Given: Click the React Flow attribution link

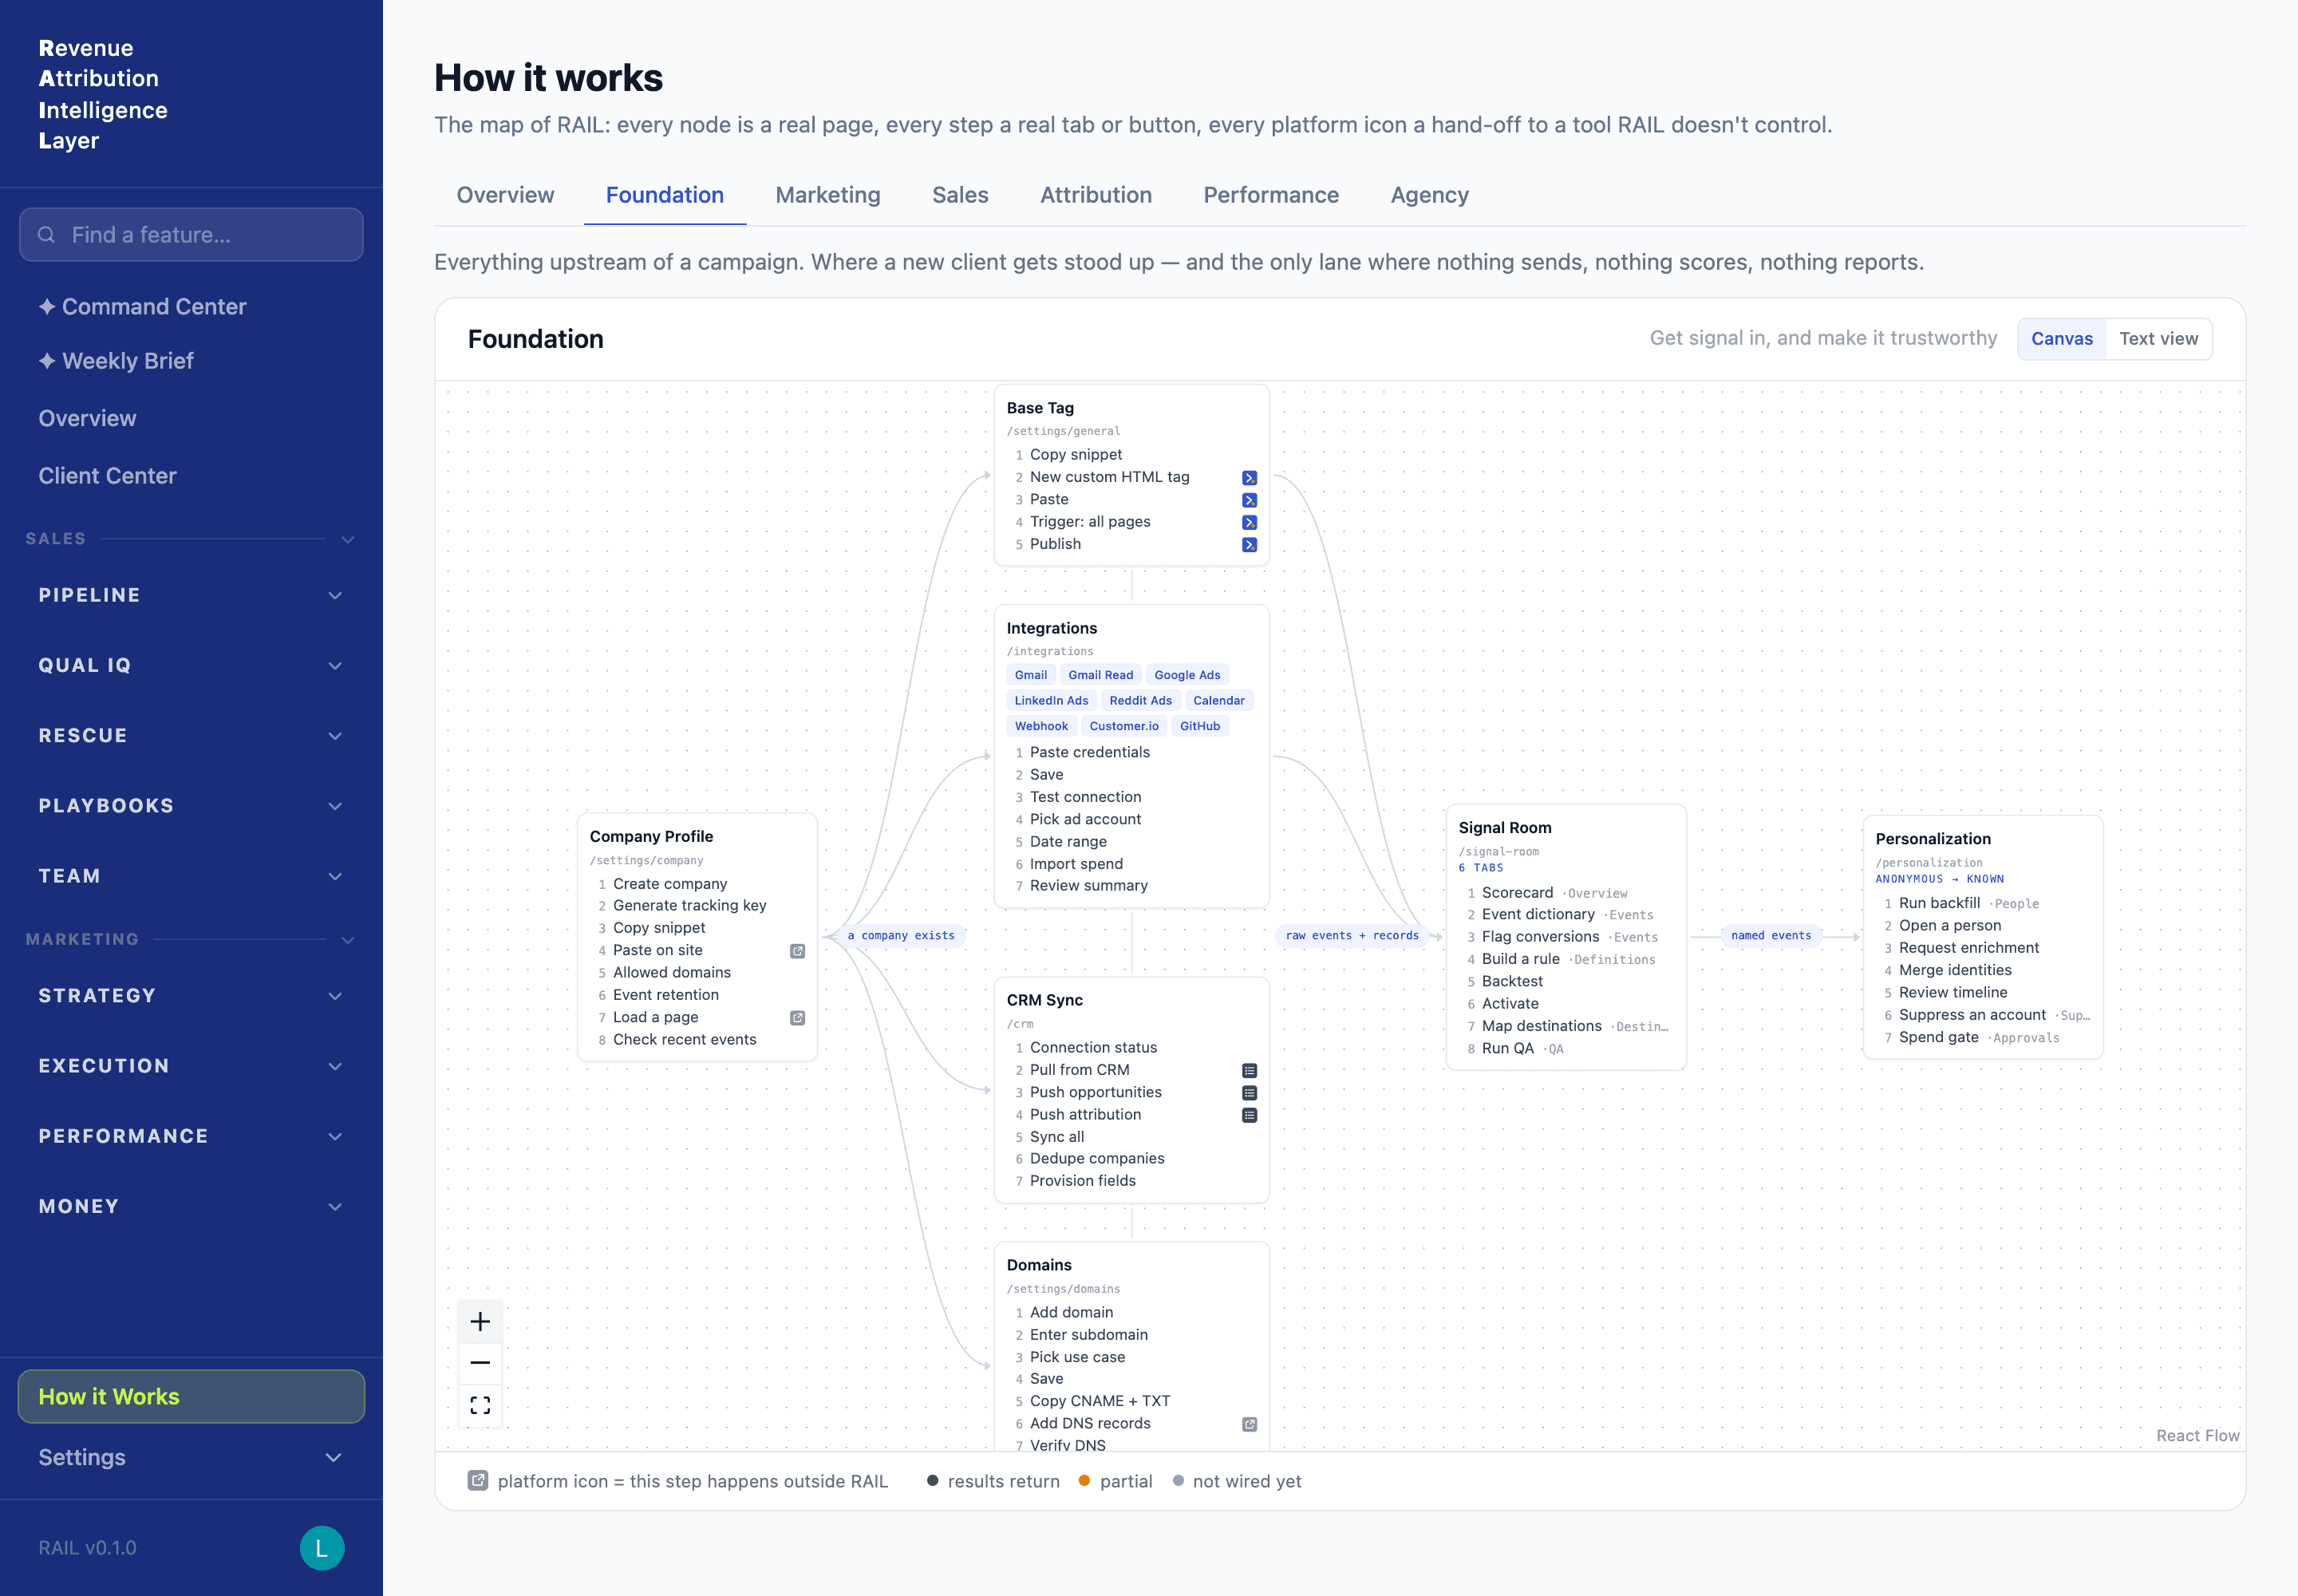Looking at the screenshot, I should [2197, 1436].
